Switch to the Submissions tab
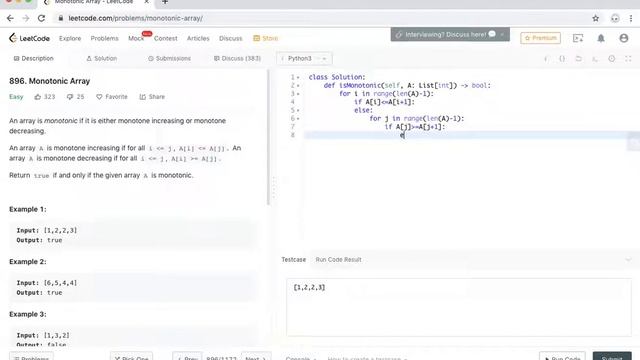 click(169, 58)
